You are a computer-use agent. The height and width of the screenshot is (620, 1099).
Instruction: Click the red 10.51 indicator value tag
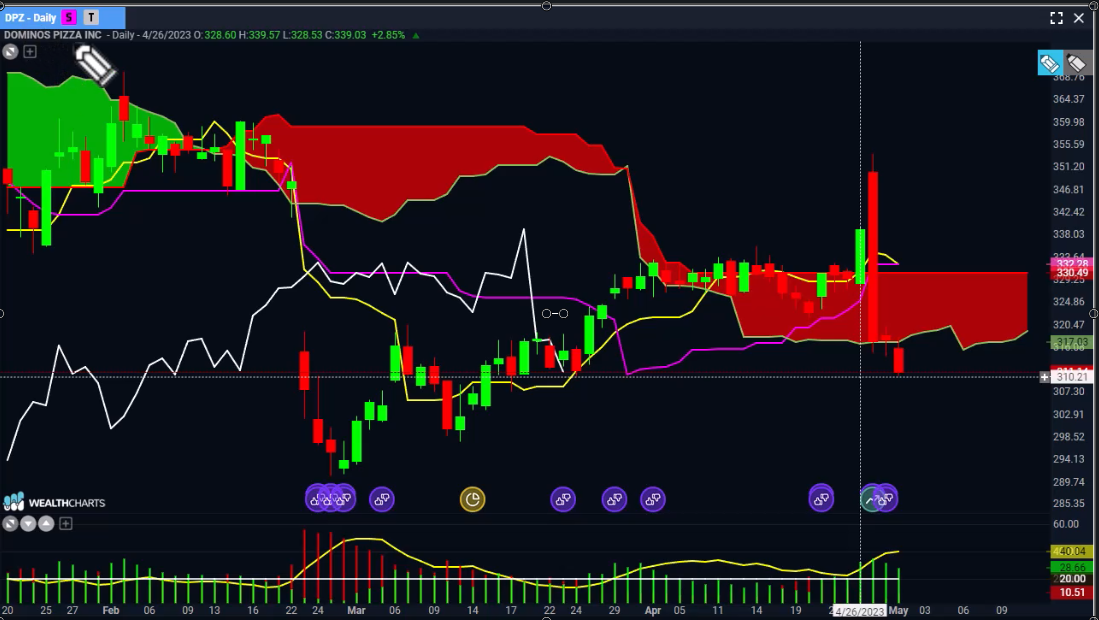pyautogui.click(x=1071, y=593)
